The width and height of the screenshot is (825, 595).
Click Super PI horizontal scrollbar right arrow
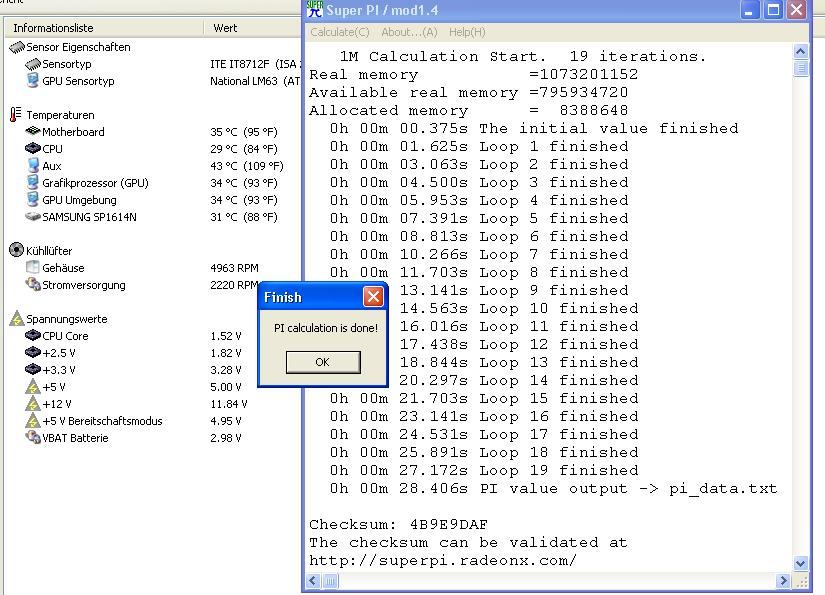(x=783, y=580)
